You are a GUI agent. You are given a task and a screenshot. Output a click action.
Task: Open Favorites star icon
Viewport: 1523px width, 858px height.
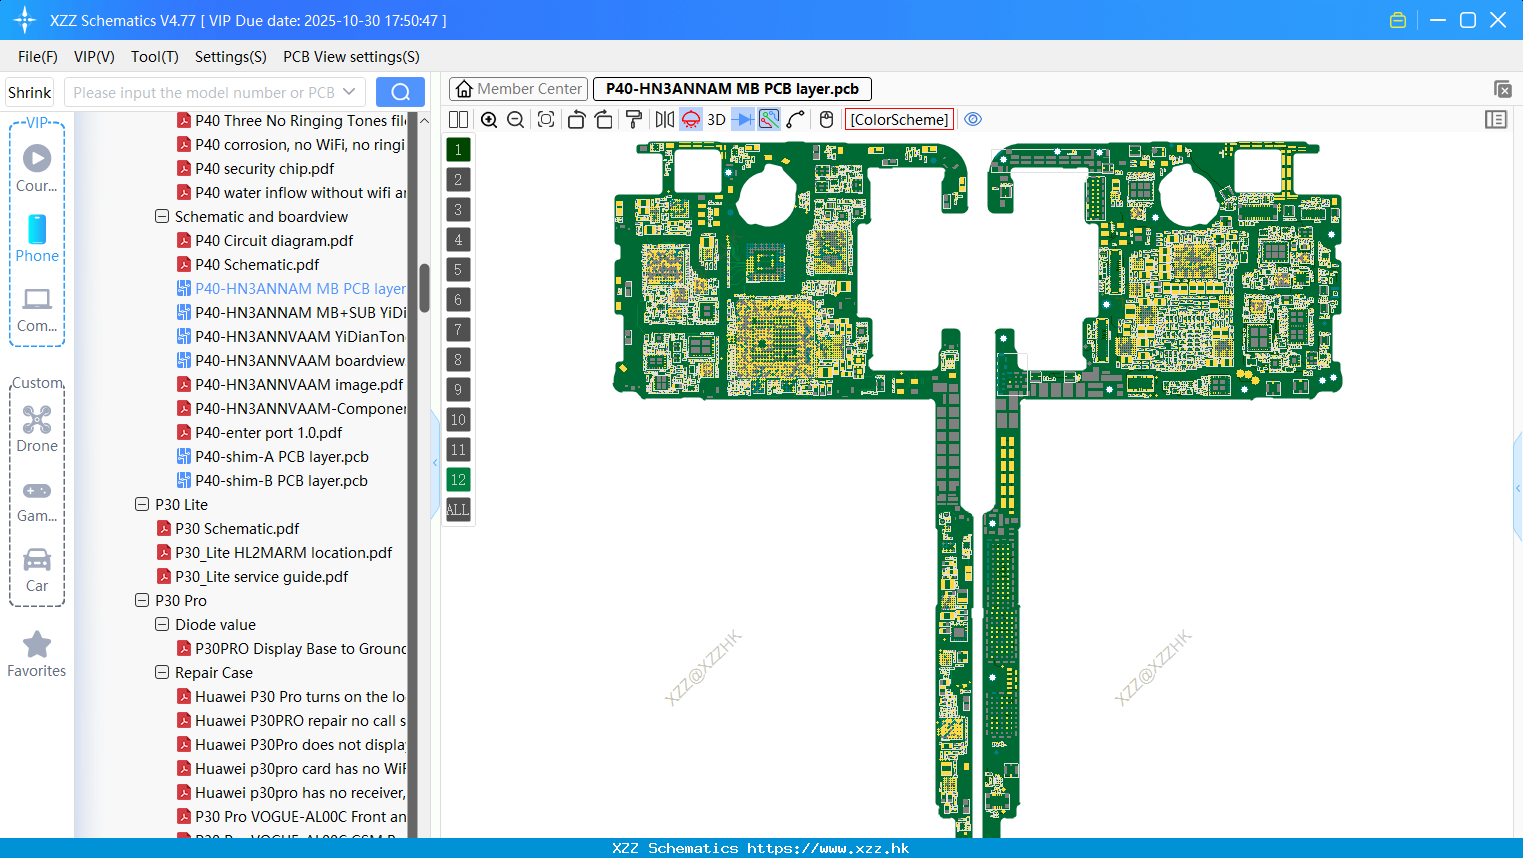tap(37, 655)
